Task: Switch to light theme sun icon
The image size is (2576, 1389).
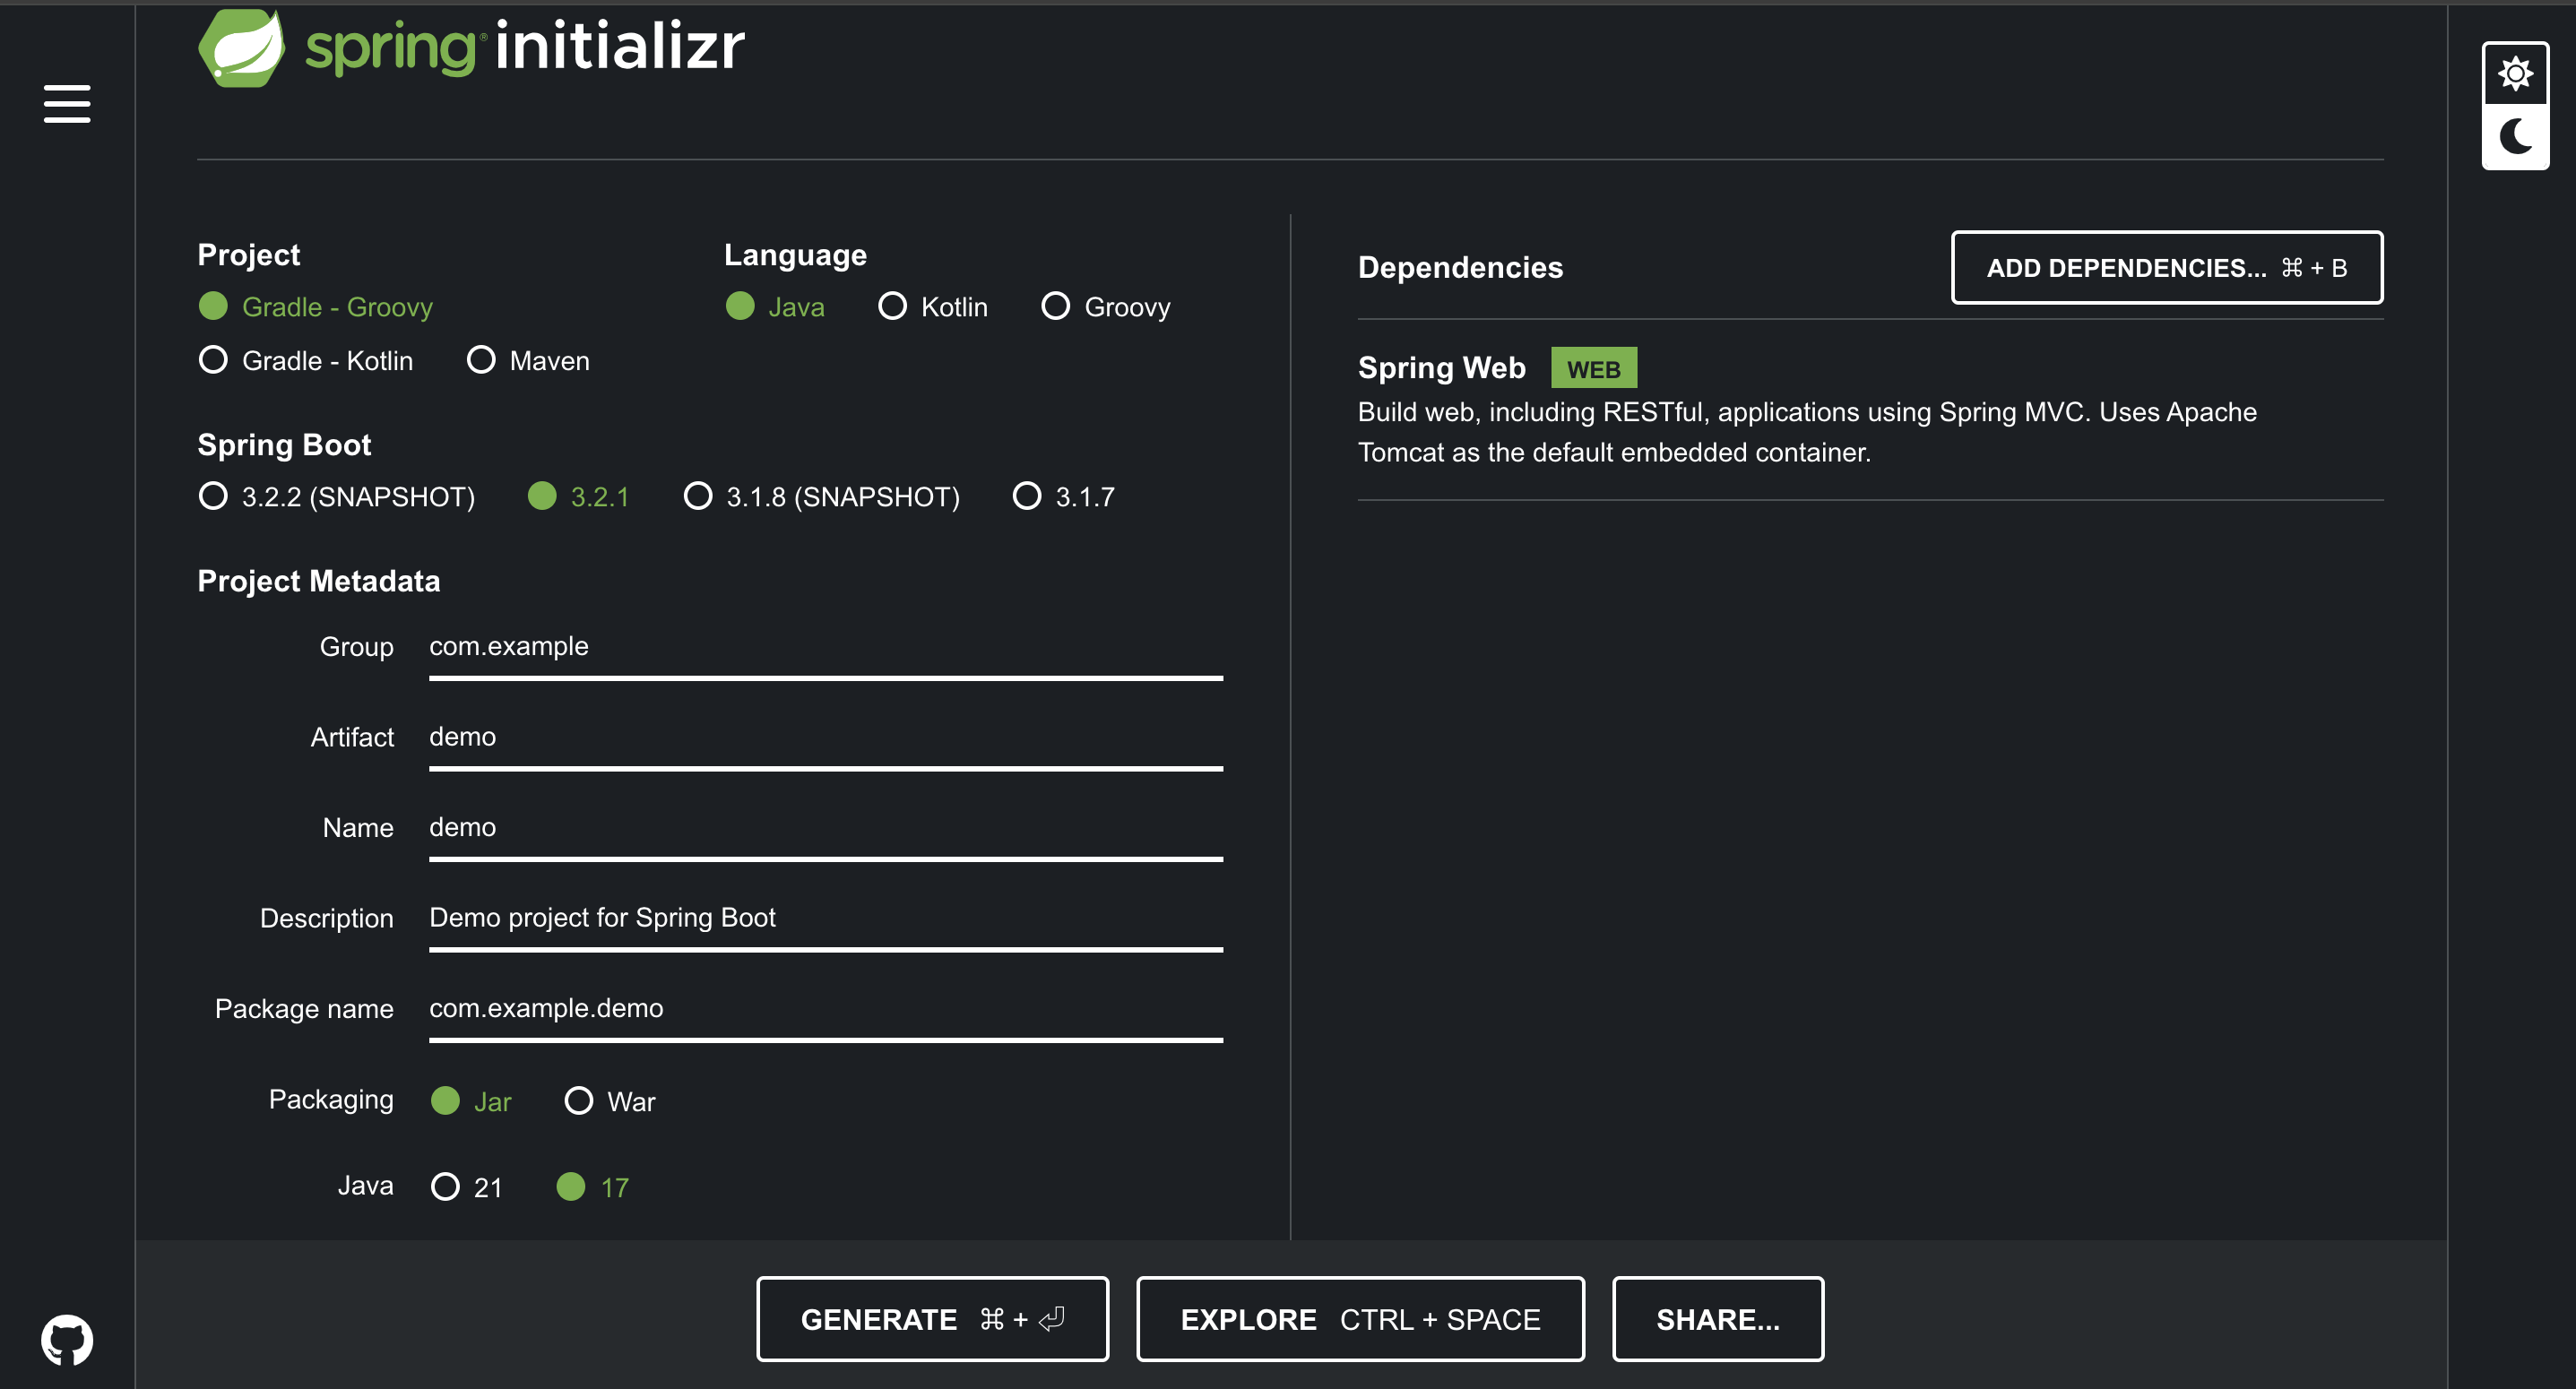Action: (x=2514, y=74)
